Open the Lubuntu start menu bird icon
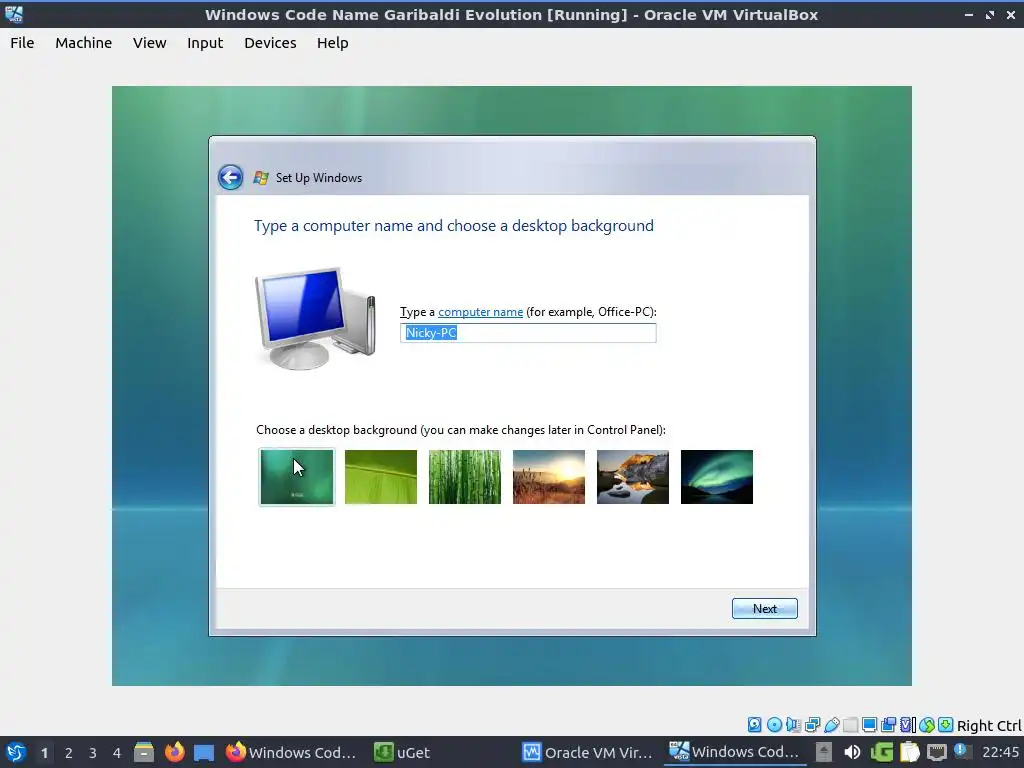 pyautogui.click(x=15, y=752)
